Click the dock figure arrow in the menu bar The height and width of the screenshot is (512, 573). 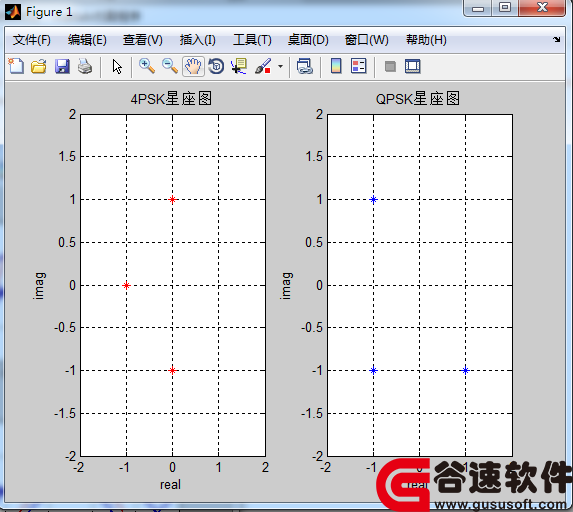pos(556,39)
